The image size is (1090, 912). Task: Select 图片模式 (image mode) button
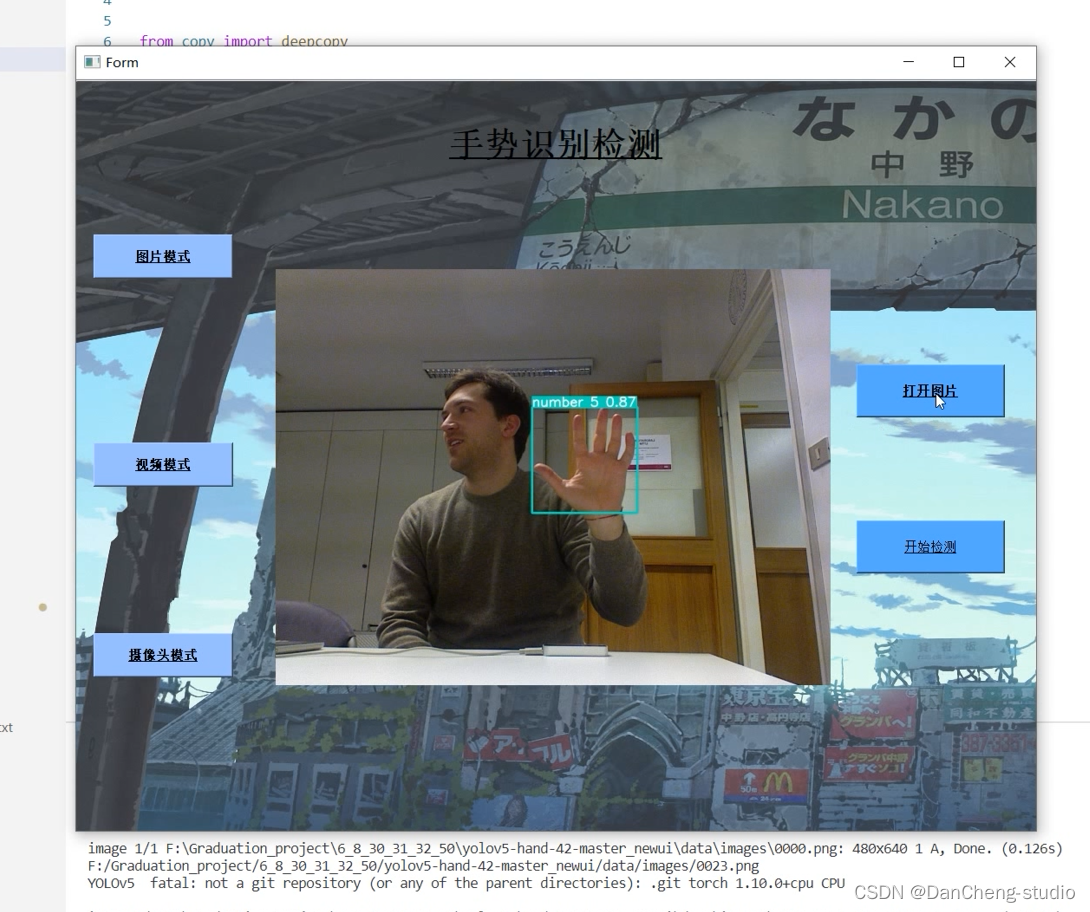click(163, 256)
